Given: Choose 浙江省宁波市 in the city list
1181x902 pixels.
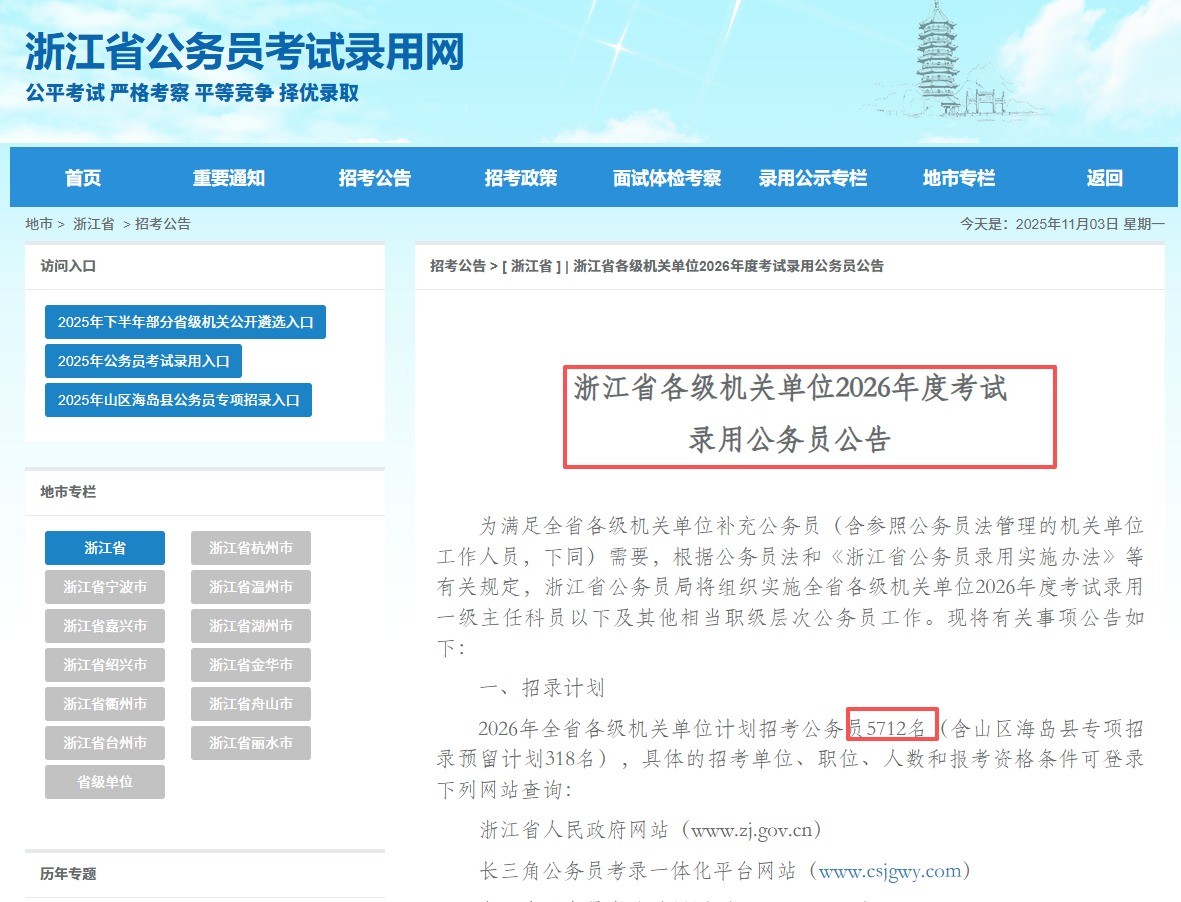Looking at the screenshot, I should (x=105, y=587).
